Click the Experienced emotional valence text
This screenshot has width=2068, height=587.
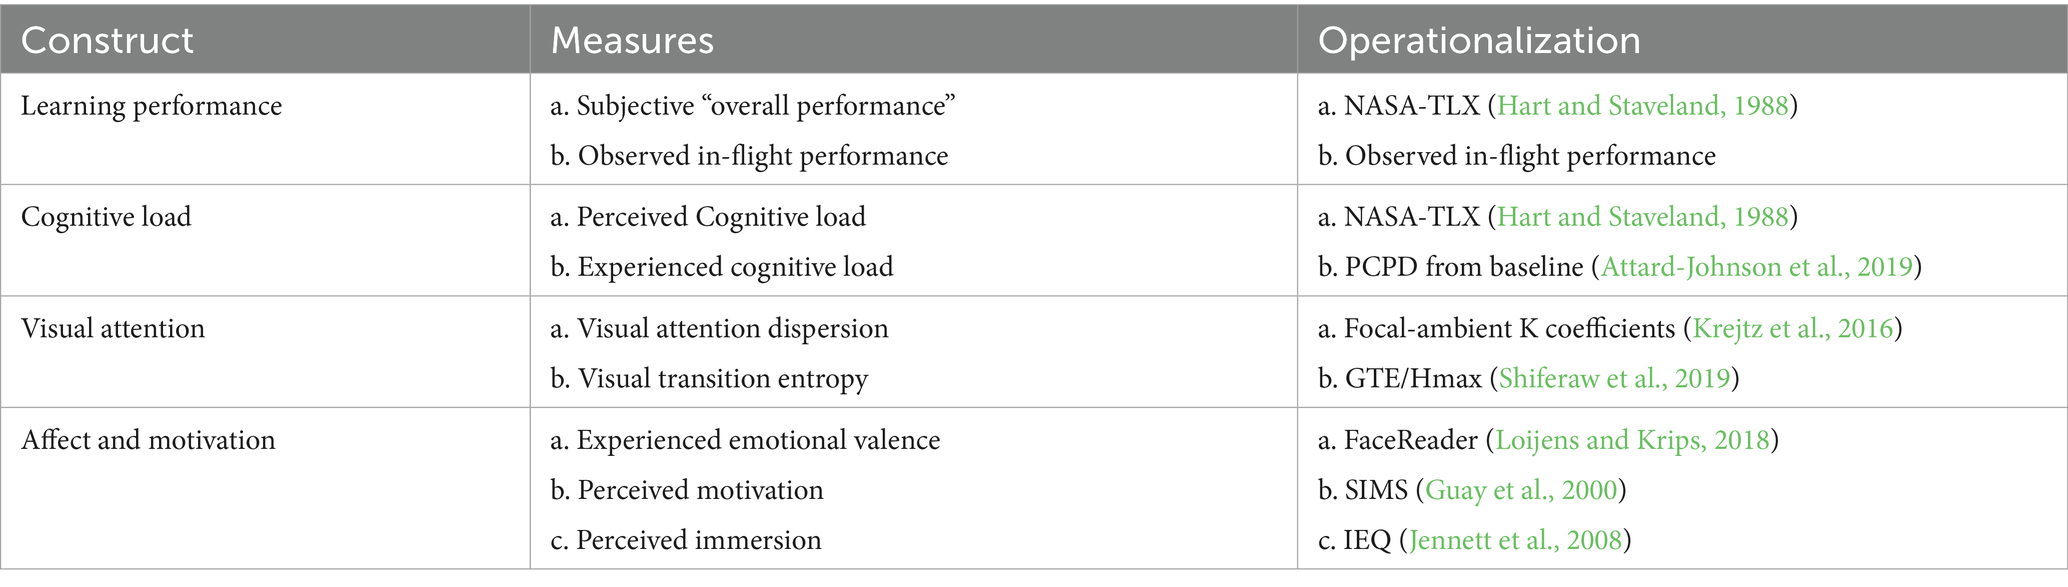tap(758, 440)
